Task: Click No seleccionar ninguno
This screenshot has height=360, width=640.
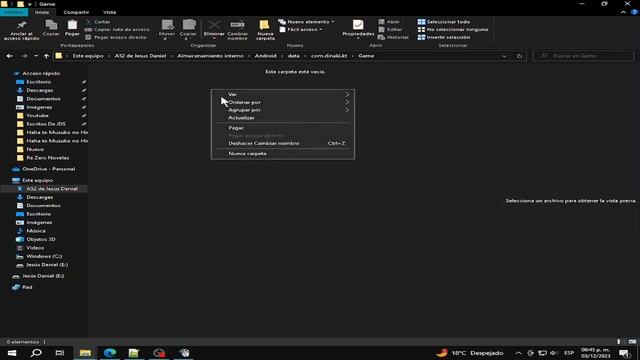Action: [x=453, y=29]
